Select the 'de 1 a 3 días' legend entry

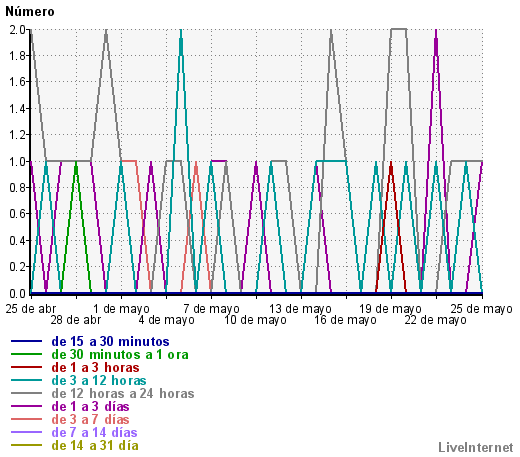click(90, 407)
